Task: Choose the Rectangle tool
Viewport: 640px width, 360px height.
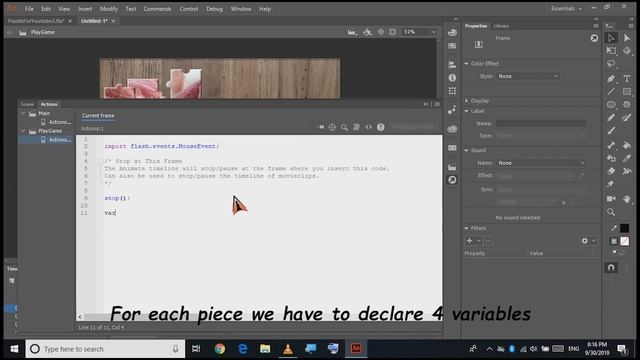Action: click(x=627, y=92)
